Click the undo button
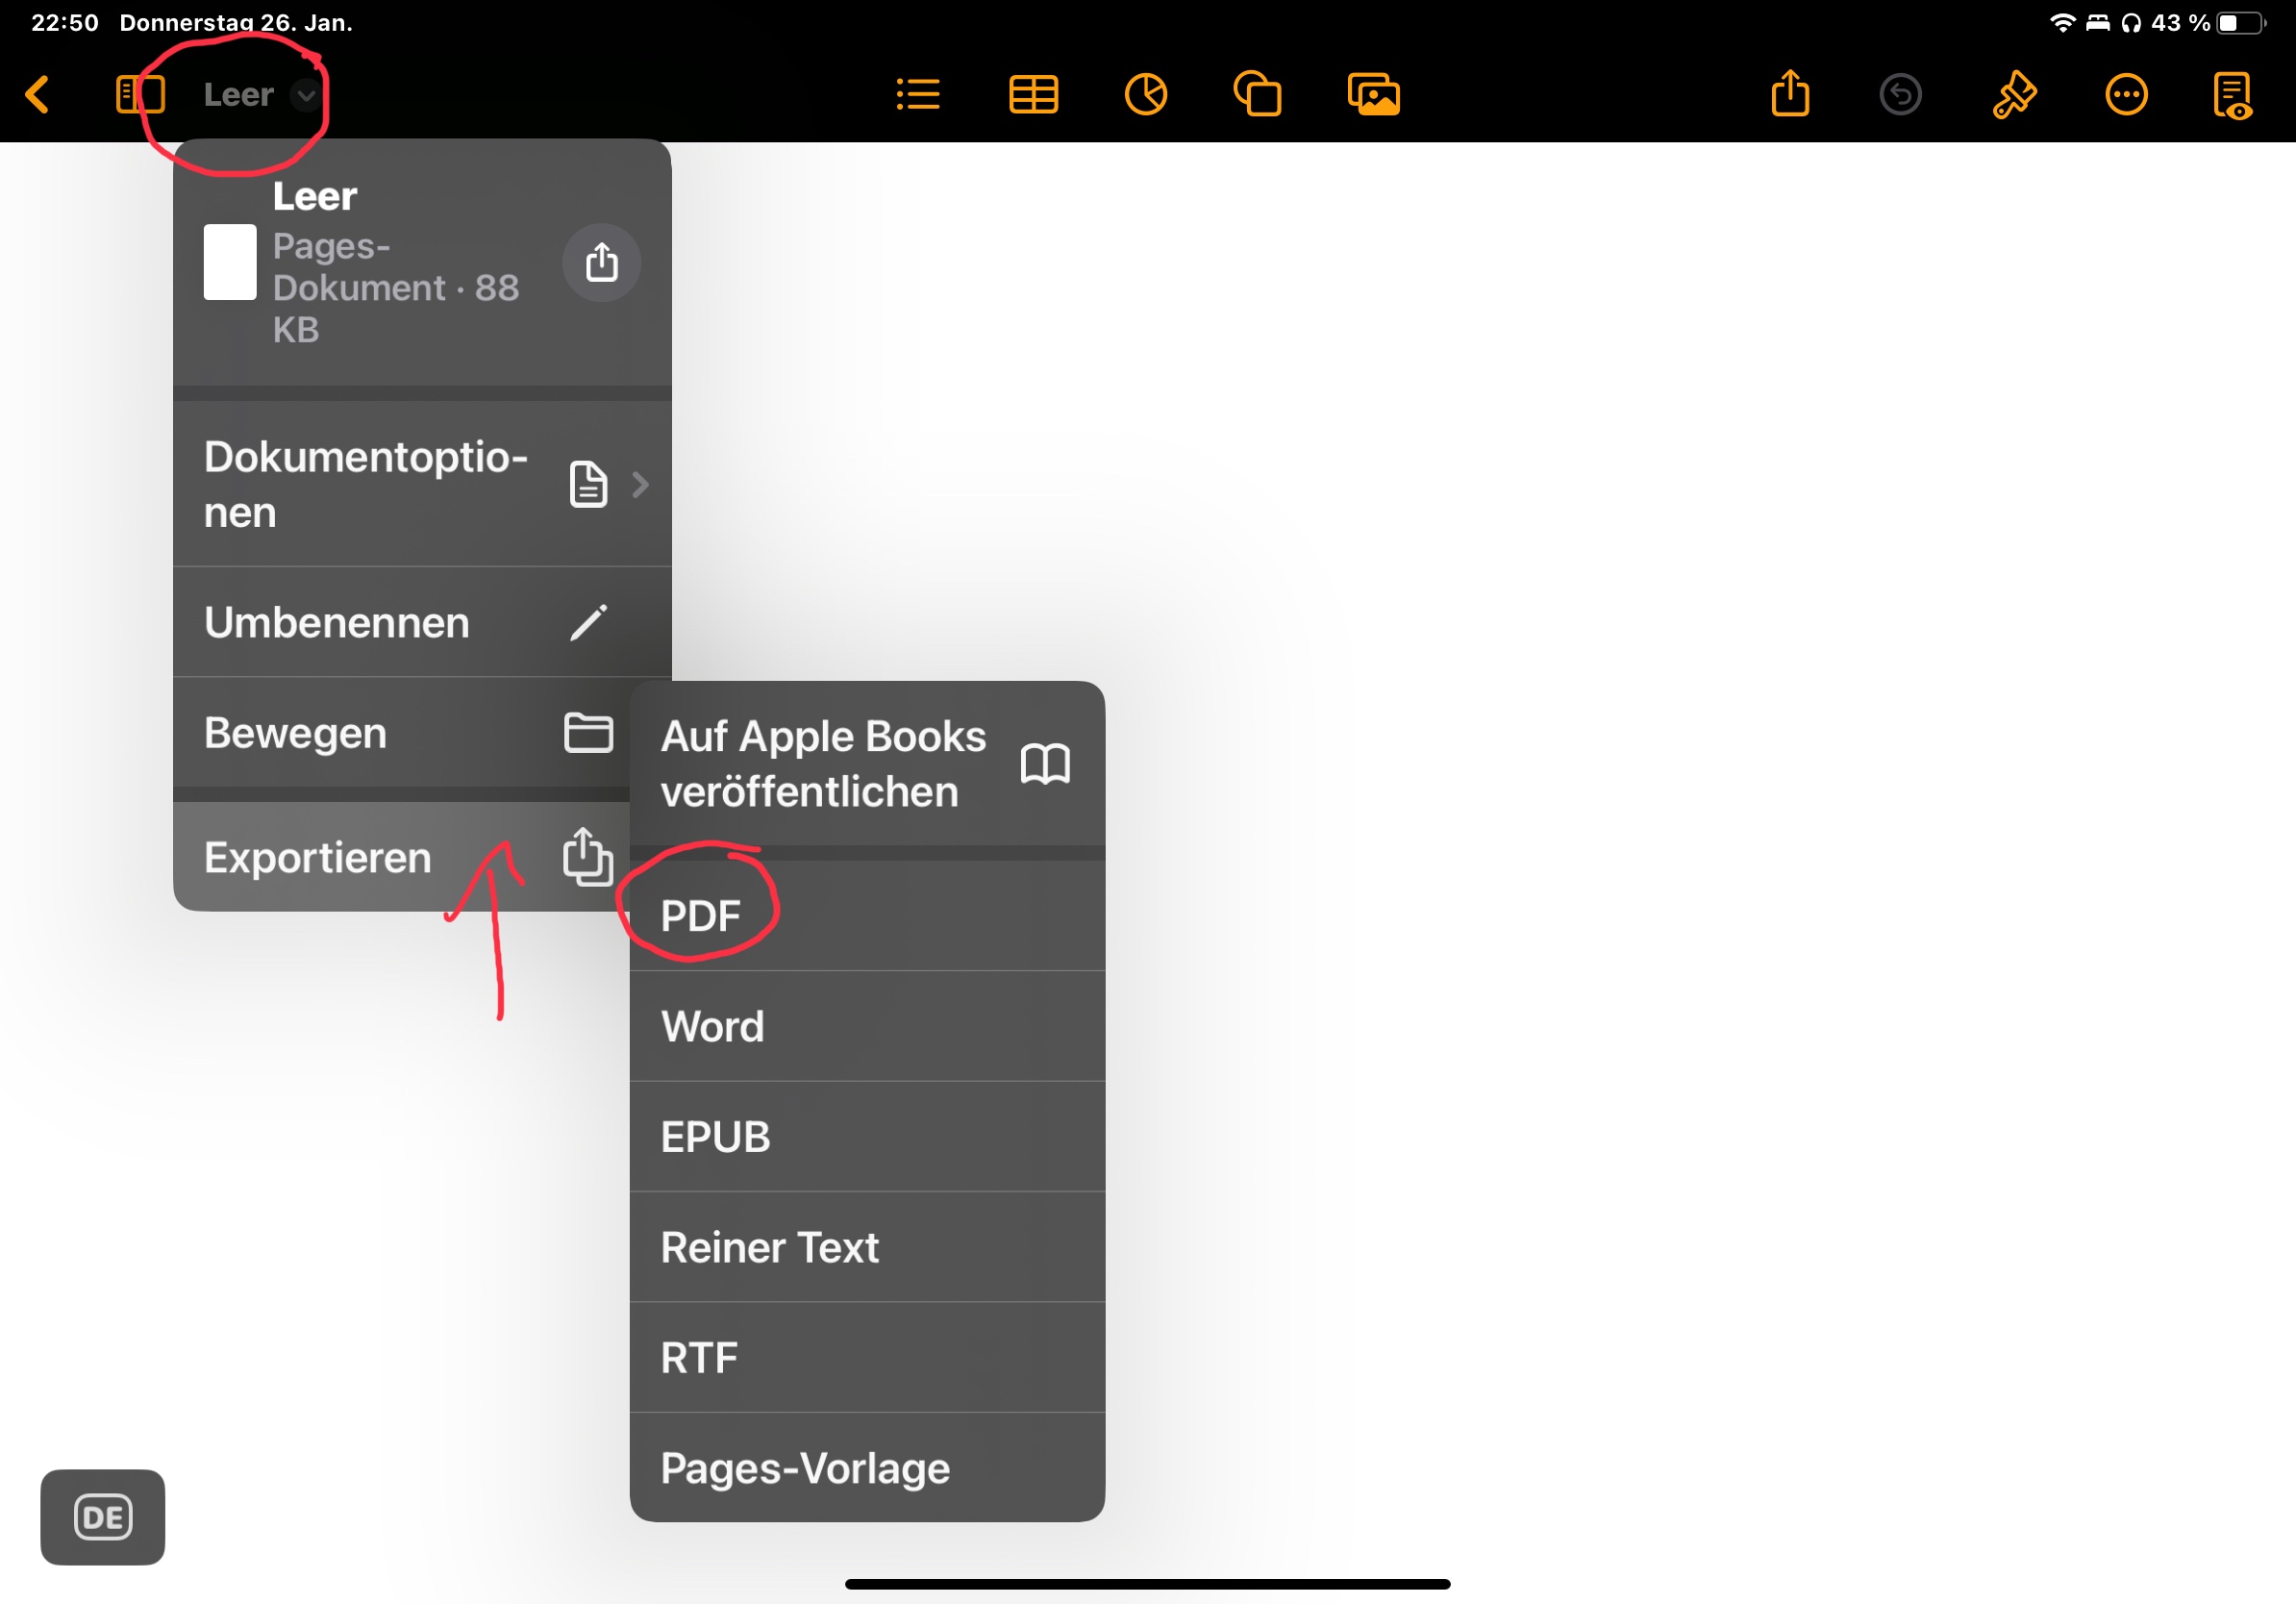This screenshot has height=1604, width=2296. tap(1900, 95)
